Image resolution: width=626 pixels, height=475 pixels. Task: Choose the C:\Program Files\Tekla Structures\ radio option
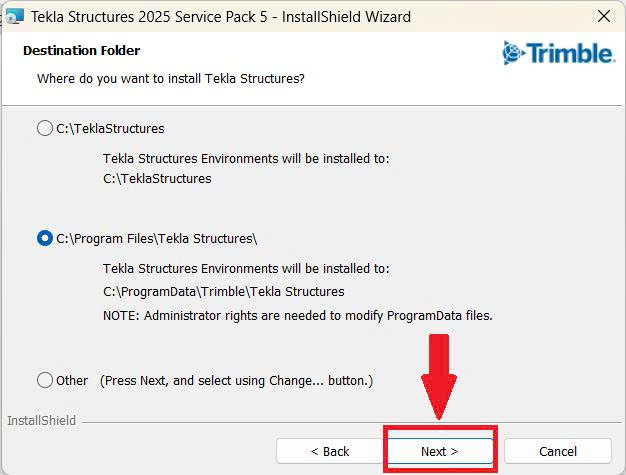click(x=45, y=238)
